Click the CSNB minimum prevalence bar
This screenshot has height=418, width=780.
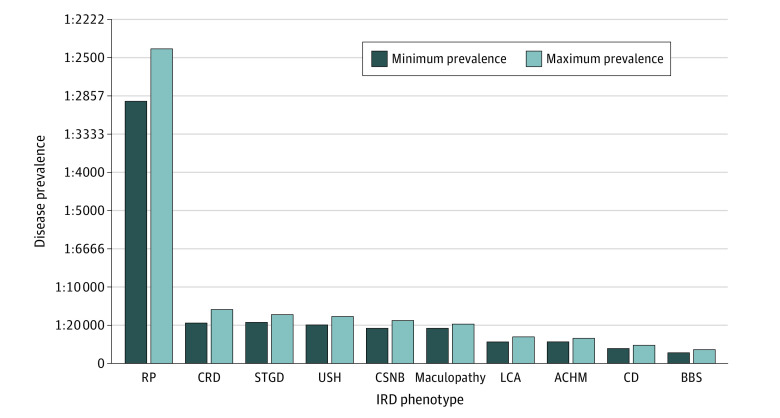pyautogui.click(x=377, y=345)
